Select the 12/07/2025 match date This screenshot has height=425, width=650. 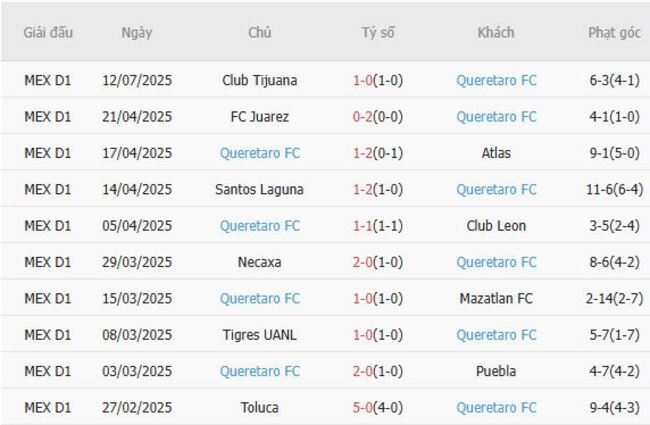click(137, 80)
